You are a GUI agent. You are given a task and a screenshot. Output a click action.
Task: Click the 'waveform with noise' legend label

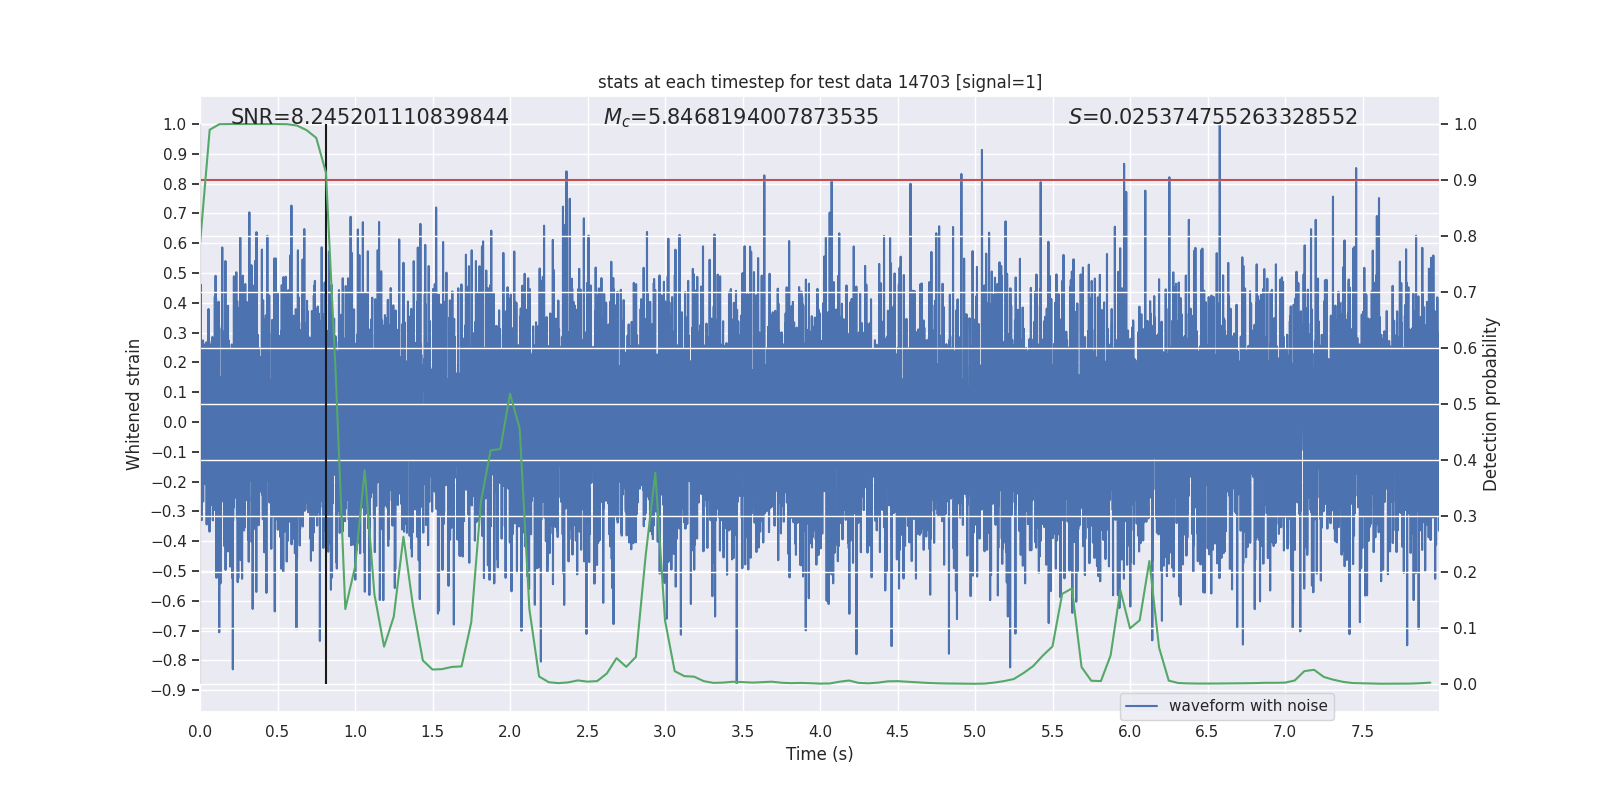coord(1247,706)
